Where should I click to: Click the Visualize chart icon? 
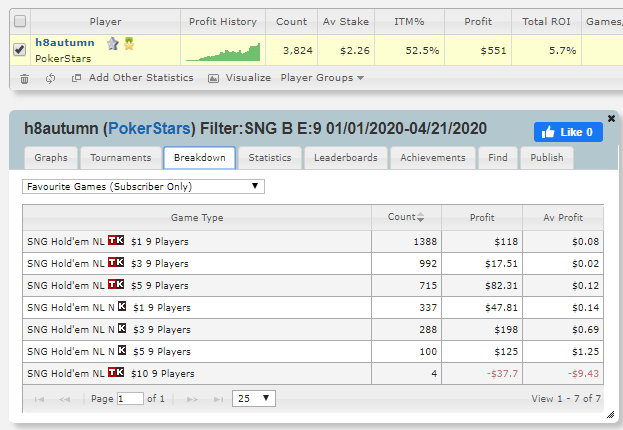pyautogui.click(x=213, y=78)
